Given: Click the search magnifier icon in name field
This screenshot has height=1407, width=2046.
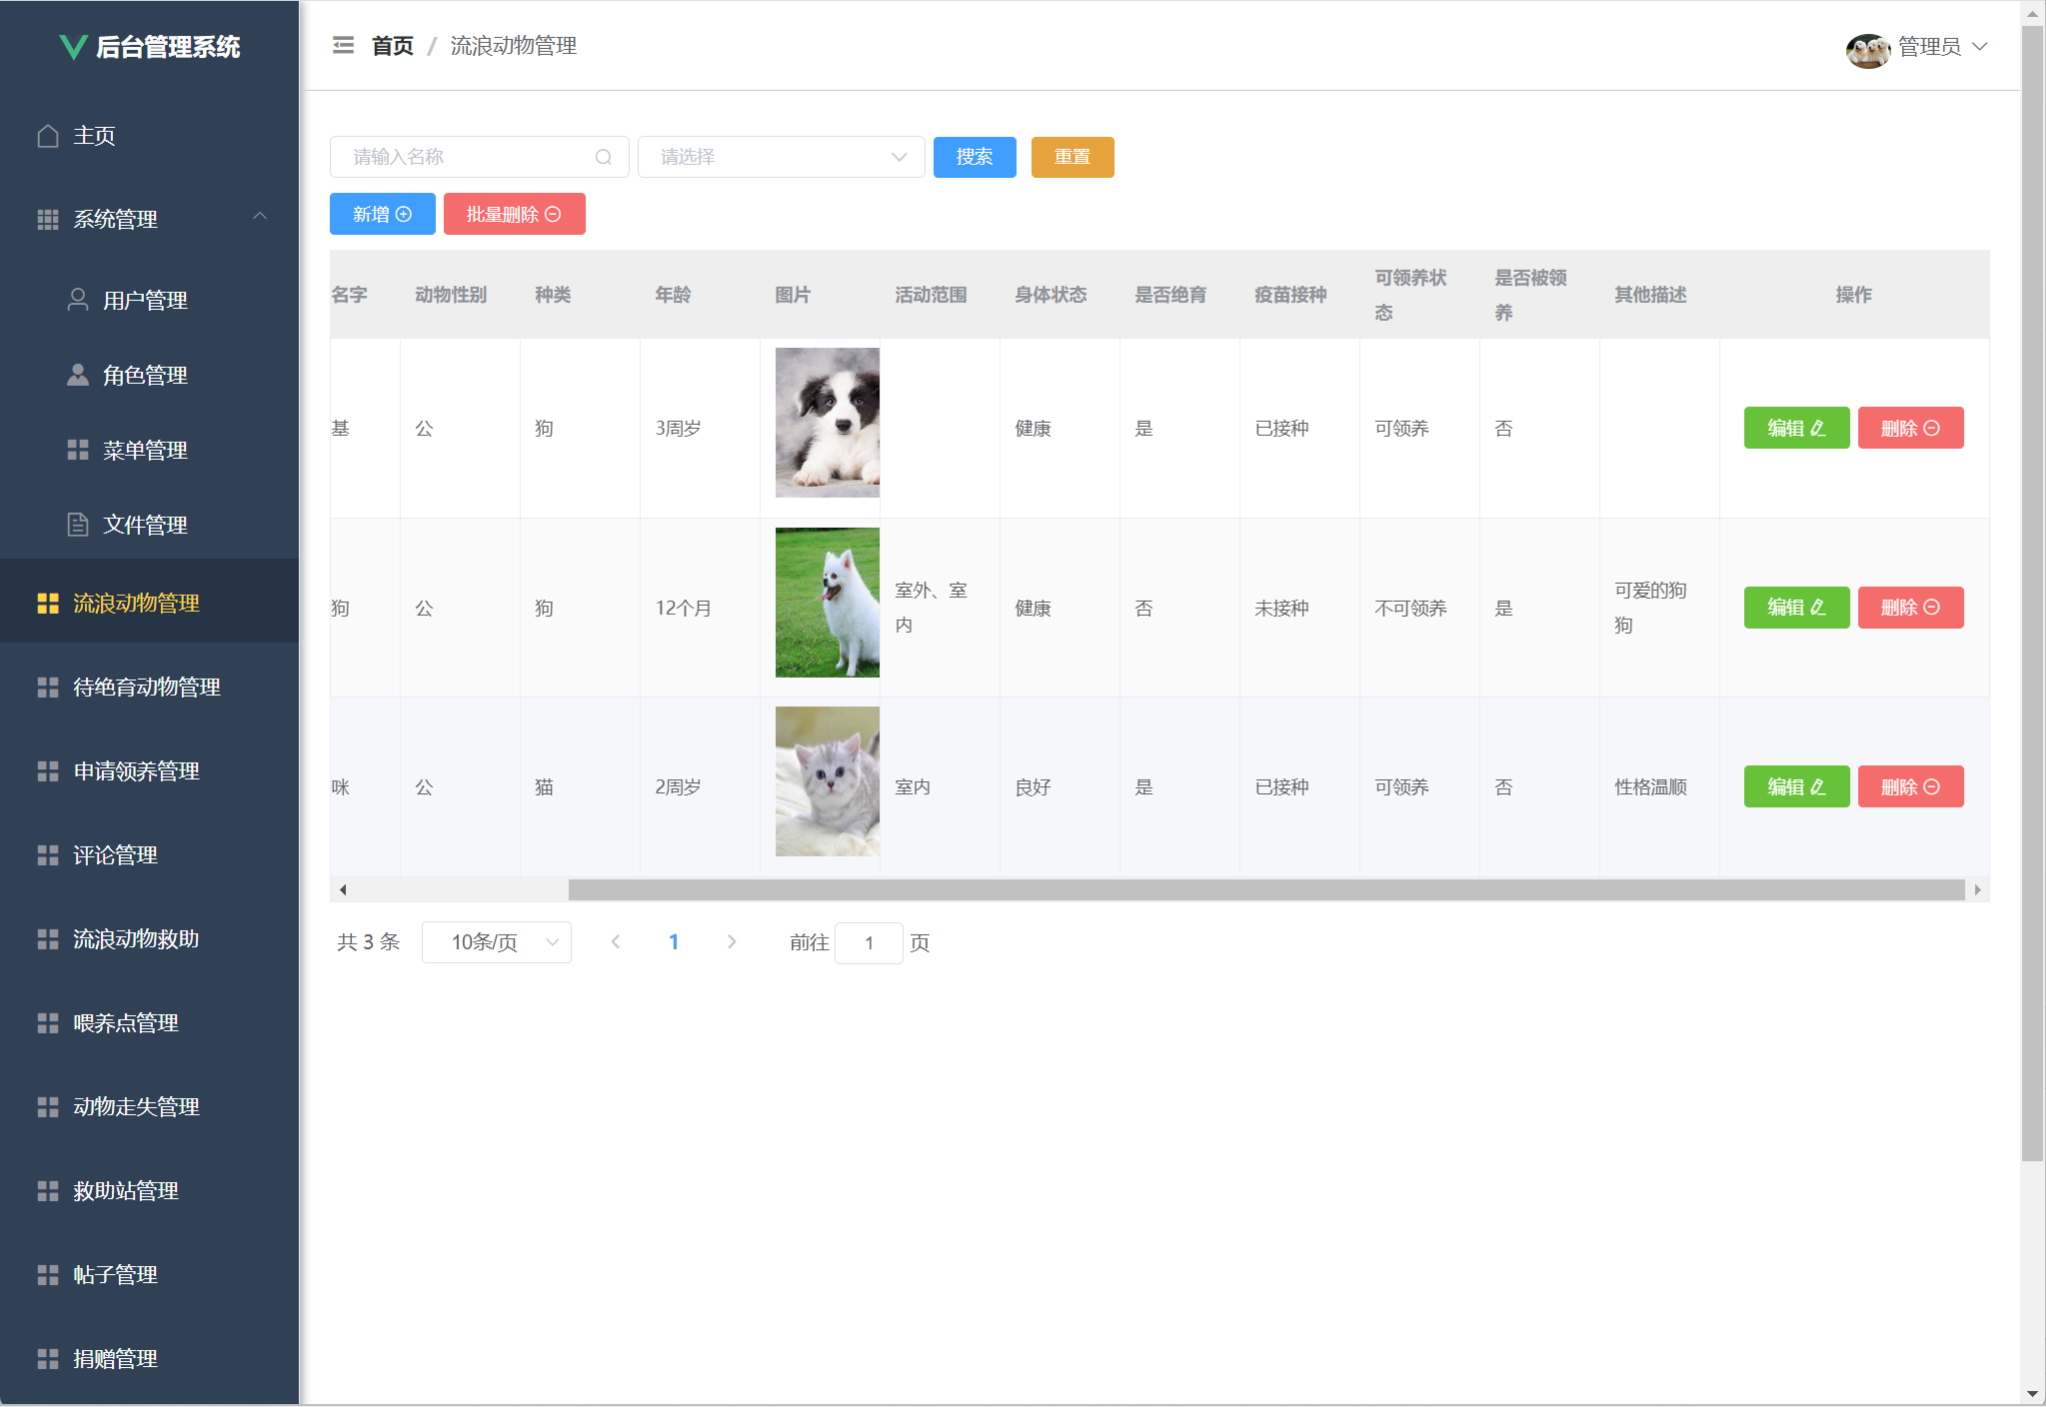Looking at the screenshot, I should click(x=603, y=157).
